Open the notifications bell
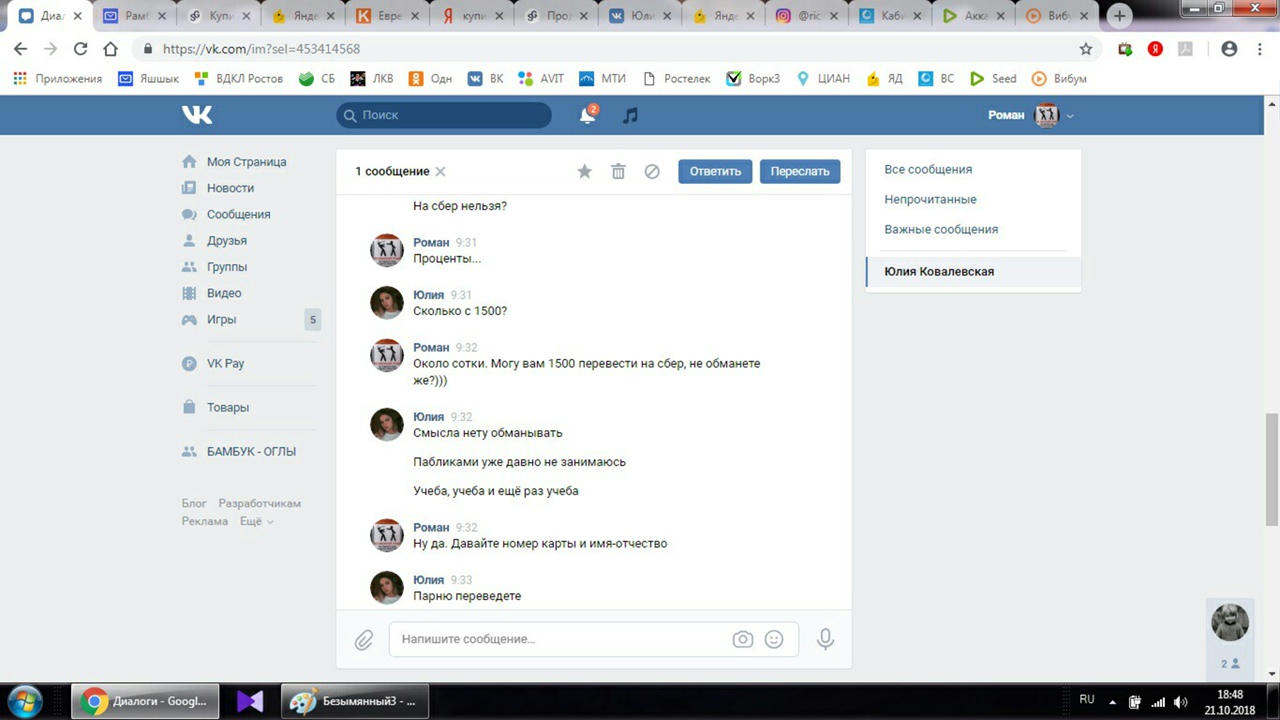 coord(588,116)
